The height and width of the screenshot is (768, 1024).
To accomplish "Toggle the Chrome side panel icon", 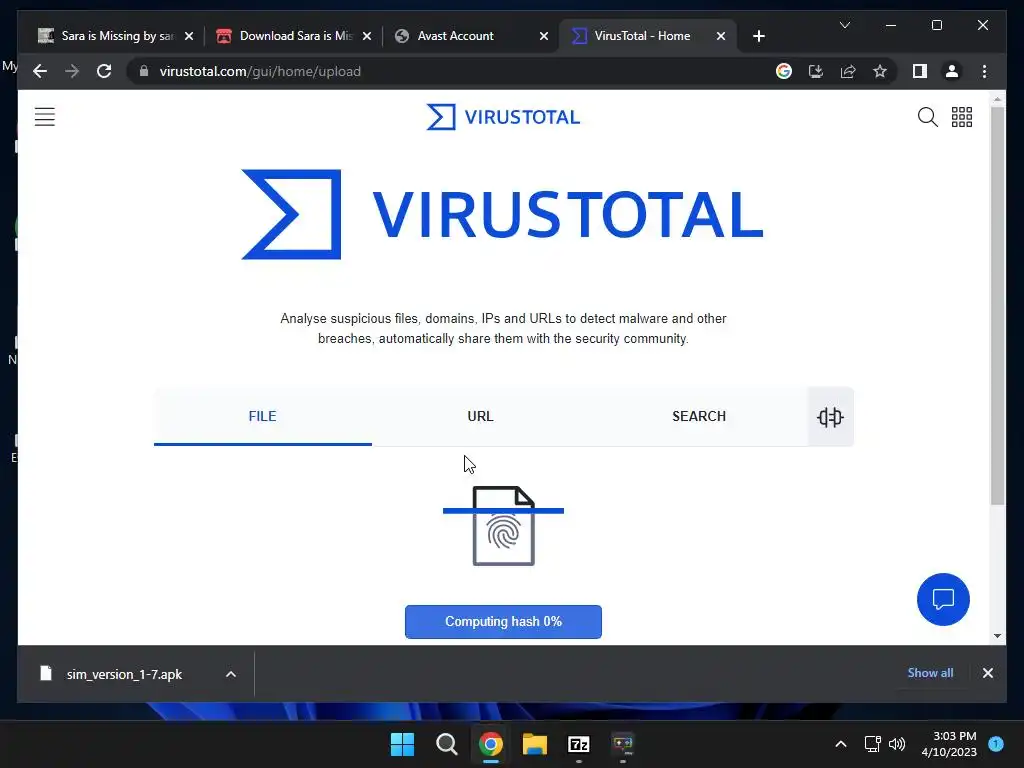I will 920,71.
